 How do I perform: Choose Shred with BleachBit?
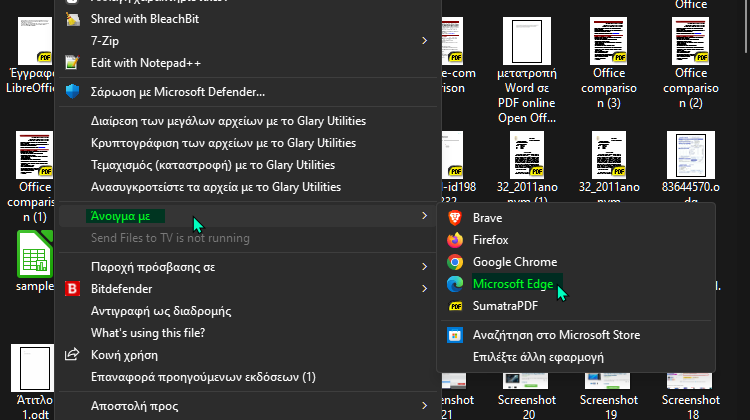coord(248,19)
